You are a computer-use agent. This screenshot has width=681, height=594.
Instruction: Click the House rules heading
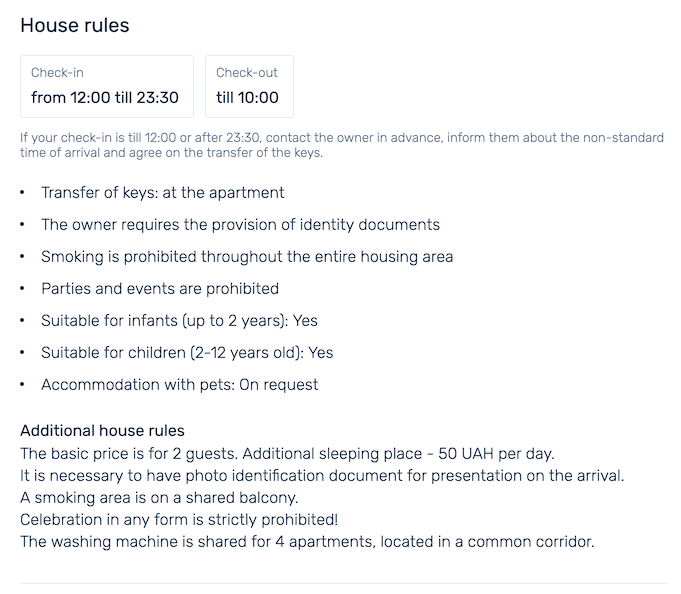75,25
